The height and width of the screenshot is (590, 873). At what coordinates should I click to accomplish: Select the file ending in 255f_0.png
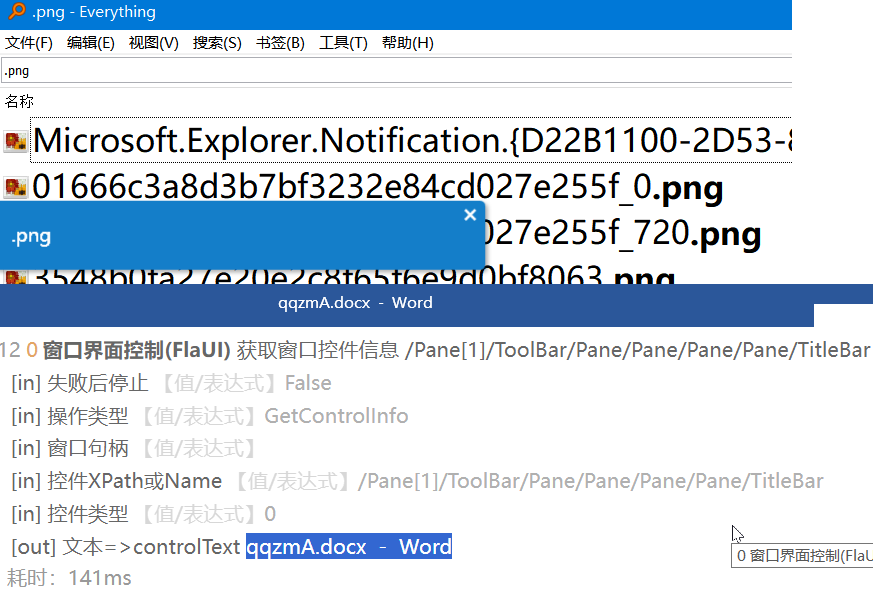click(377, 187)
